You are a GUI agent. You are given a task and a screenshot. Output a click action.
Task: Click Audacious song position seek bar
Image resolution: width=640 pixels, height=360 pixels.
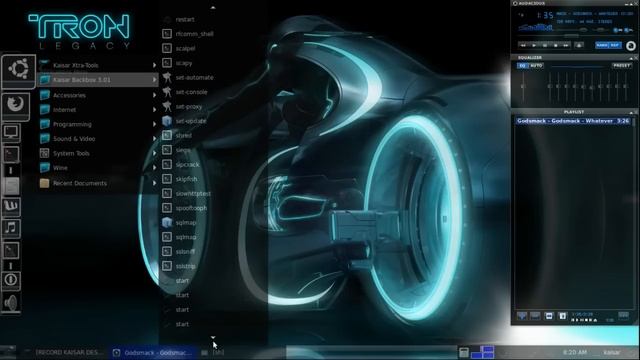(575, 36)
